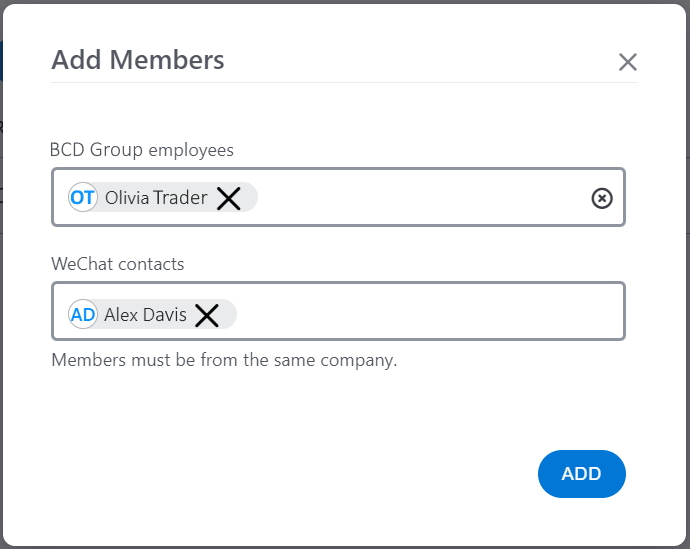Screen dimensions: 690x549
Task: Clear all BCD Group employees field
Action: point(602,198)
